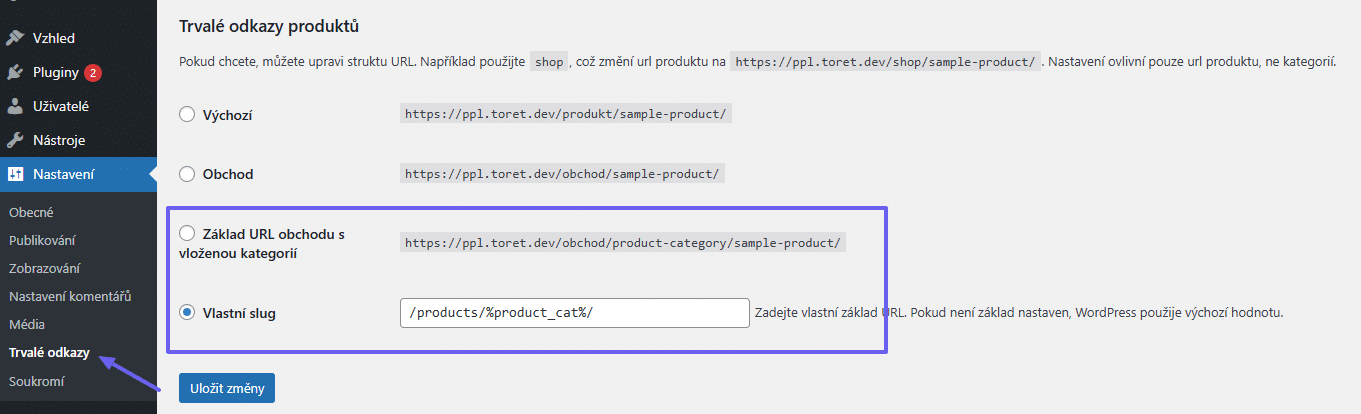
Task: Click the Nástroje wrench icon
Action: (x=15, y=140)
